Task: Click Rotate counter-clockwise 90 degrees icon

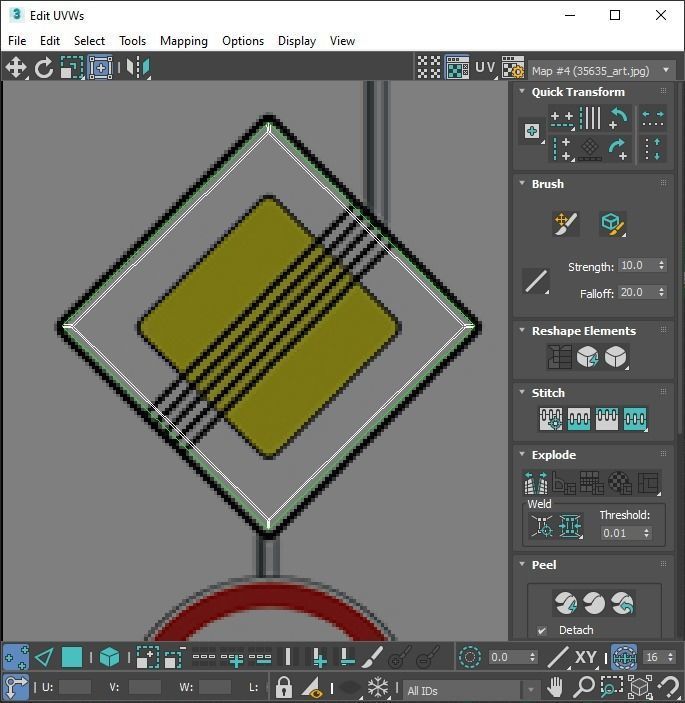Action: click(619, 118)
